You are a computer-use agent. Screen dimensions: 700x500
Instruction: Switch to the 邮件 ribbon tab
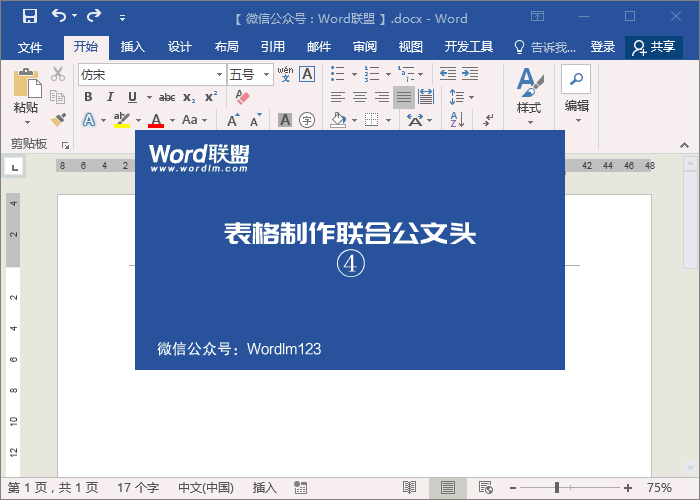319,46
